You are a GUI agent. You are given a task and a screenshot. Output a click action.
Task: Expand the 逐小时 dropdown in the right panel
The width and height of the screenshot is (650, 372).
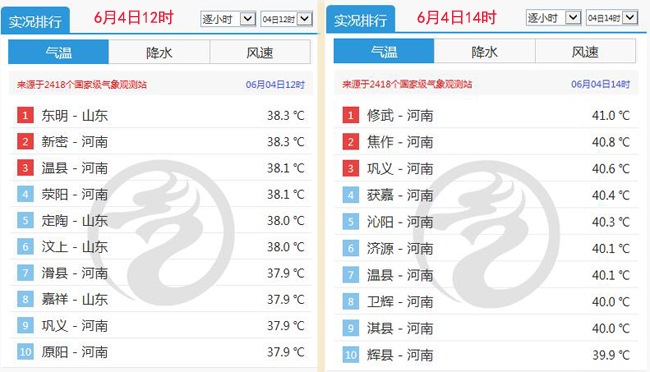553,18
